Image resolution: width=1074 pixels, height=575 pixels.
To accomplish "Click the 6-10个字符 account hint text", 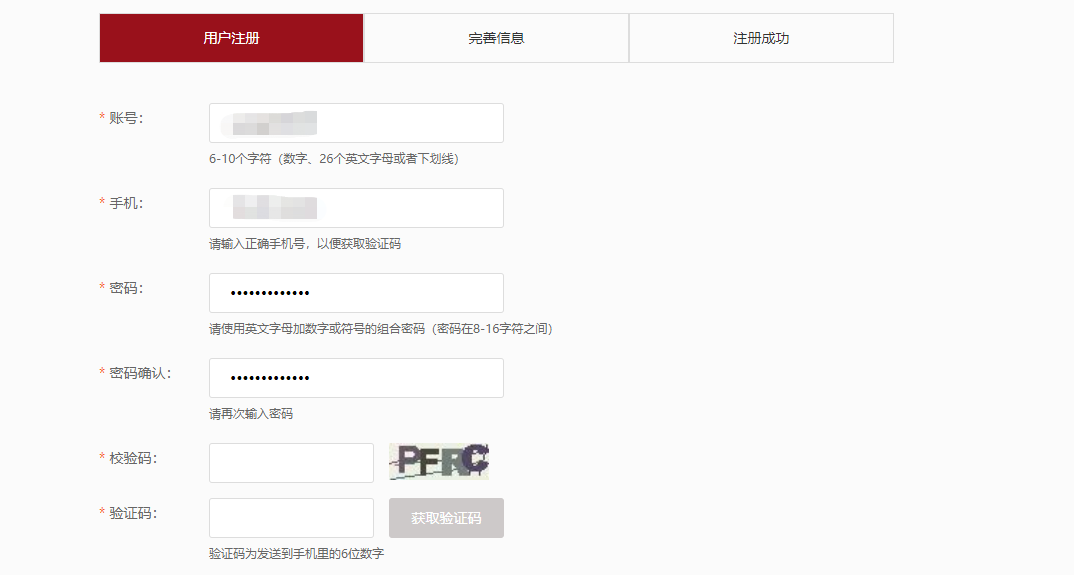I will point(334,159).
